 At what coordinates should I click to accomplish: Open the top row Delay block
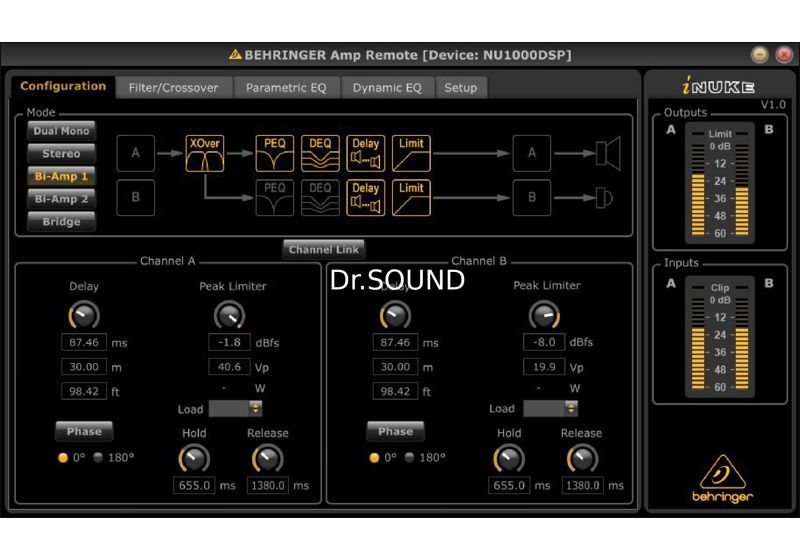click(365, 153)
